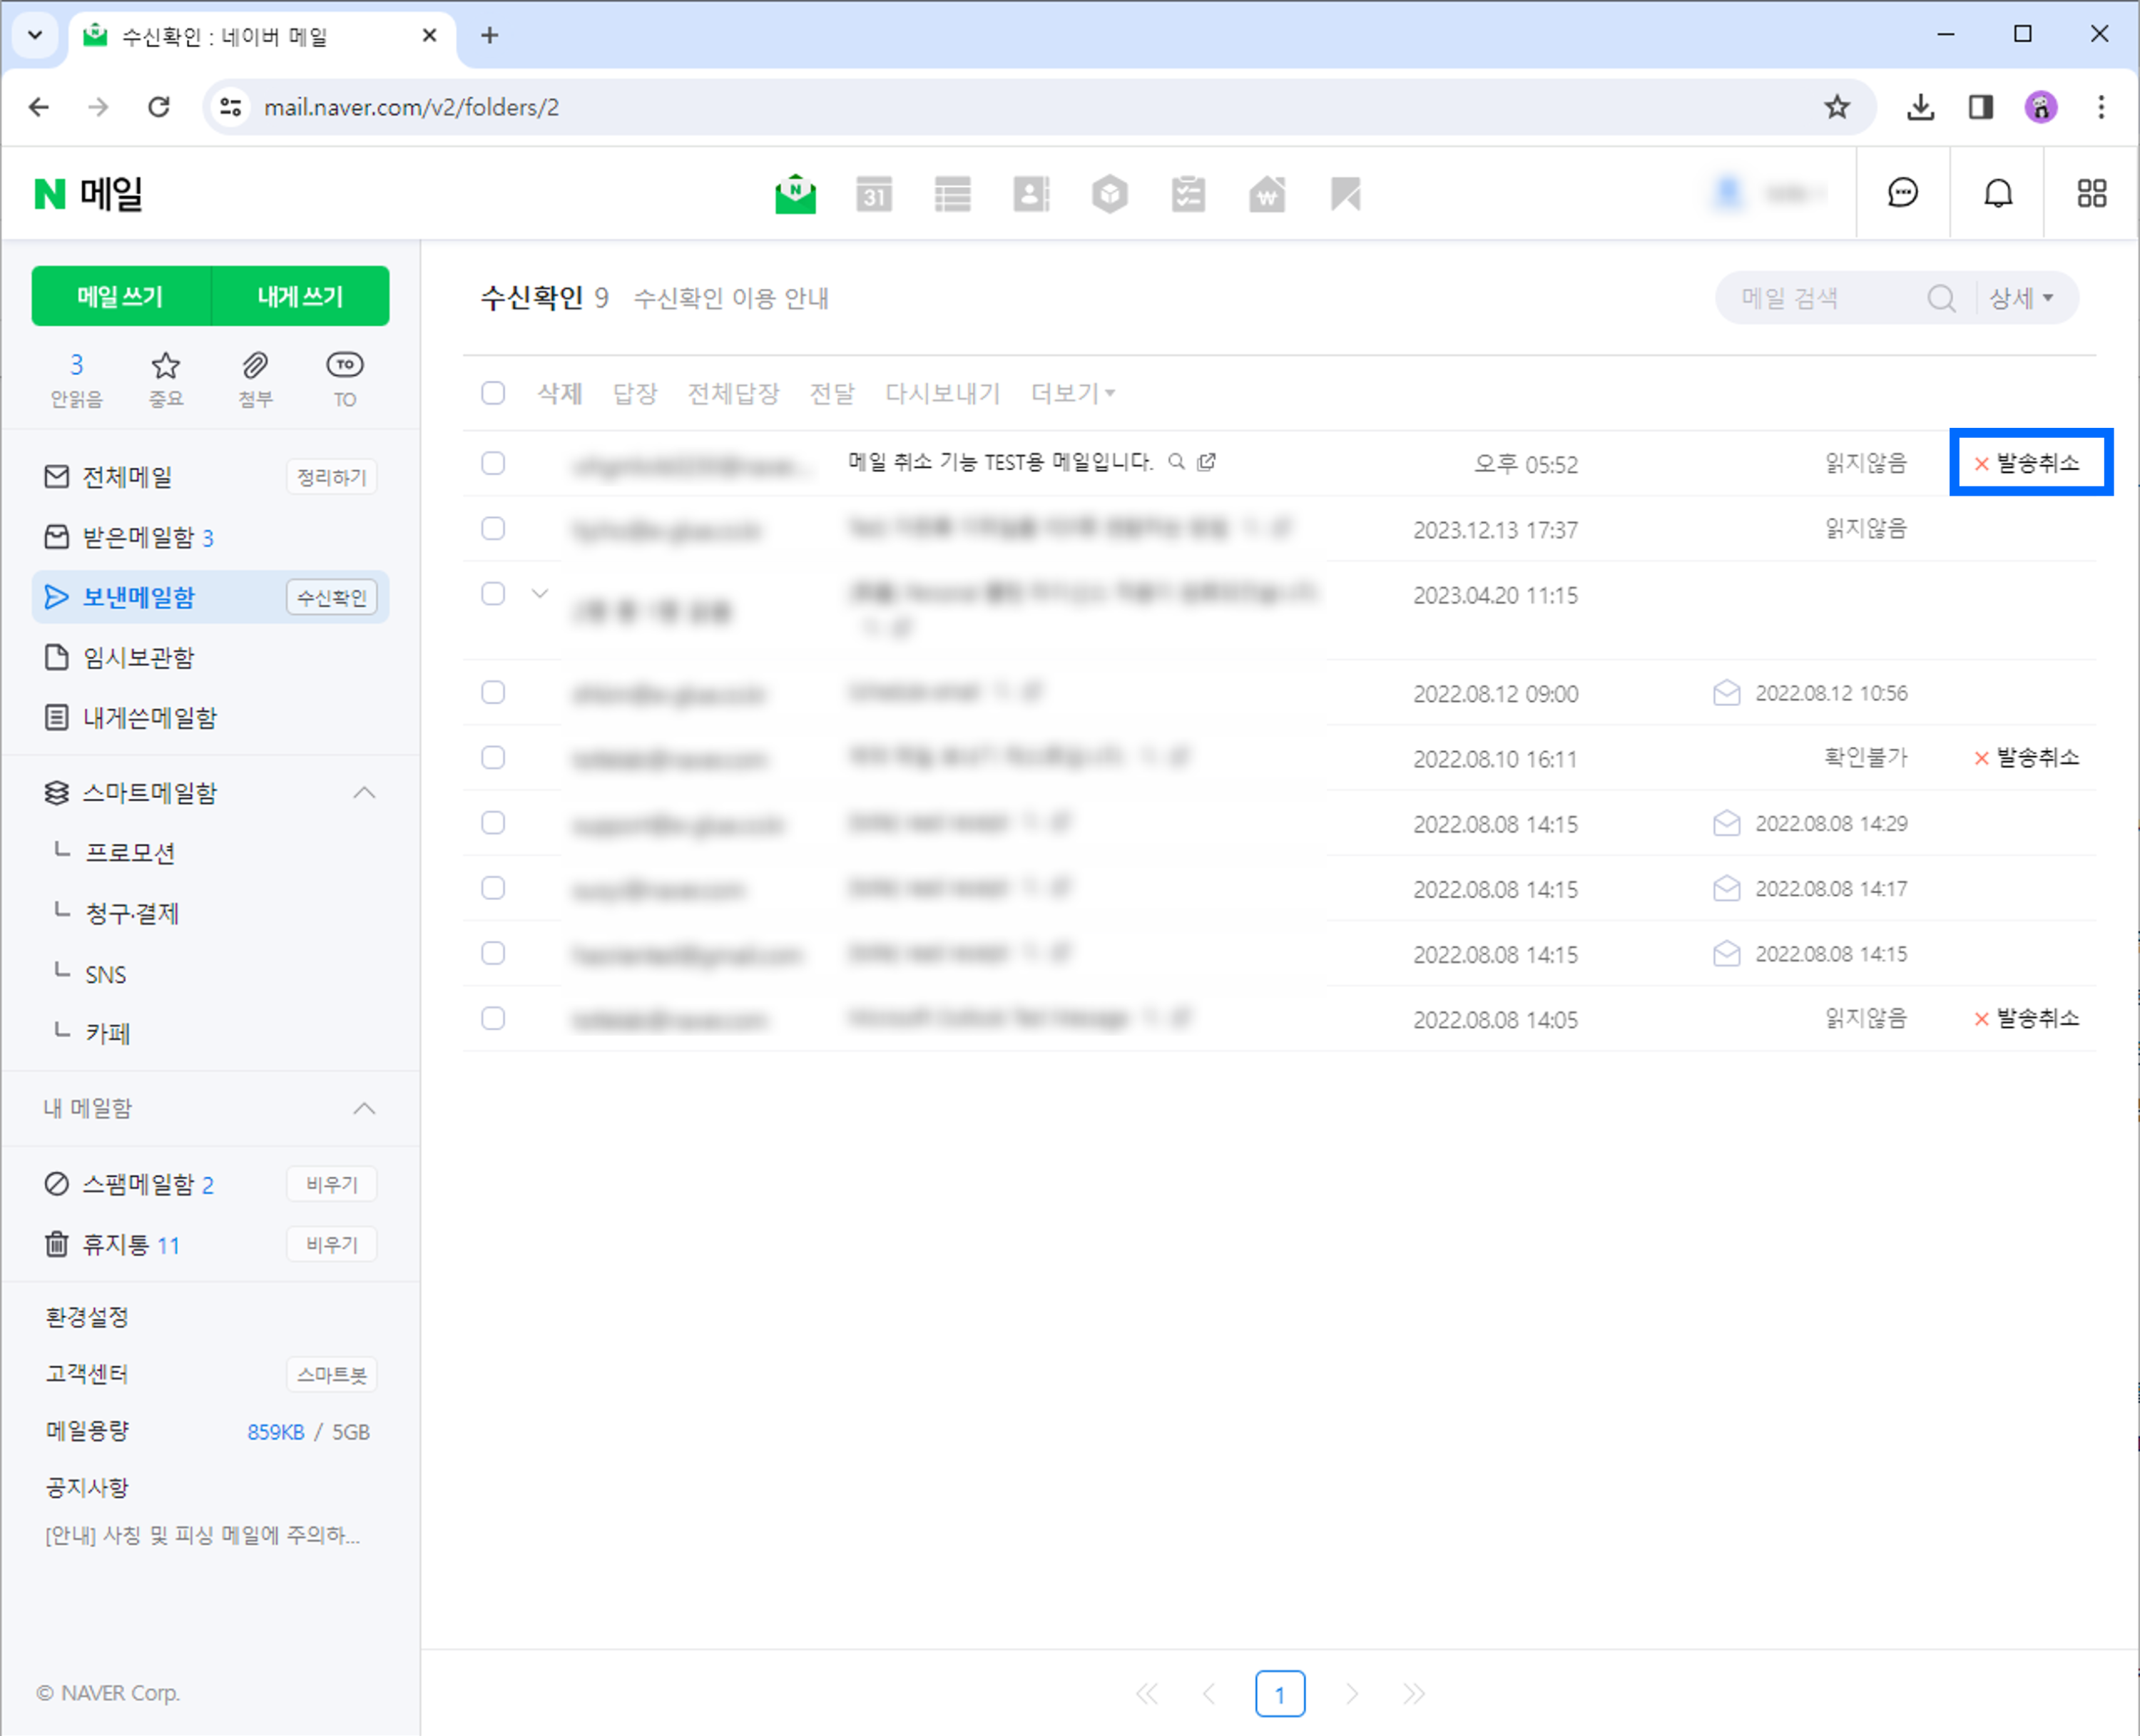The width and height of the screenshot is (2140, 1736).
Task: Click the 메일 쓰기 button
Action: pos(120,296)
